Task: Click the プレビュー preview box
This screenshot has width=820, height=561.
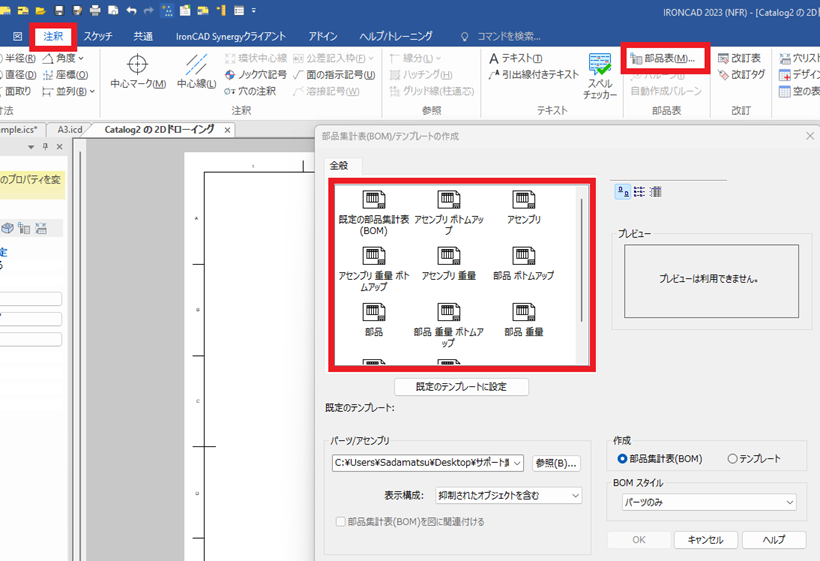Action: pos(711,281)
